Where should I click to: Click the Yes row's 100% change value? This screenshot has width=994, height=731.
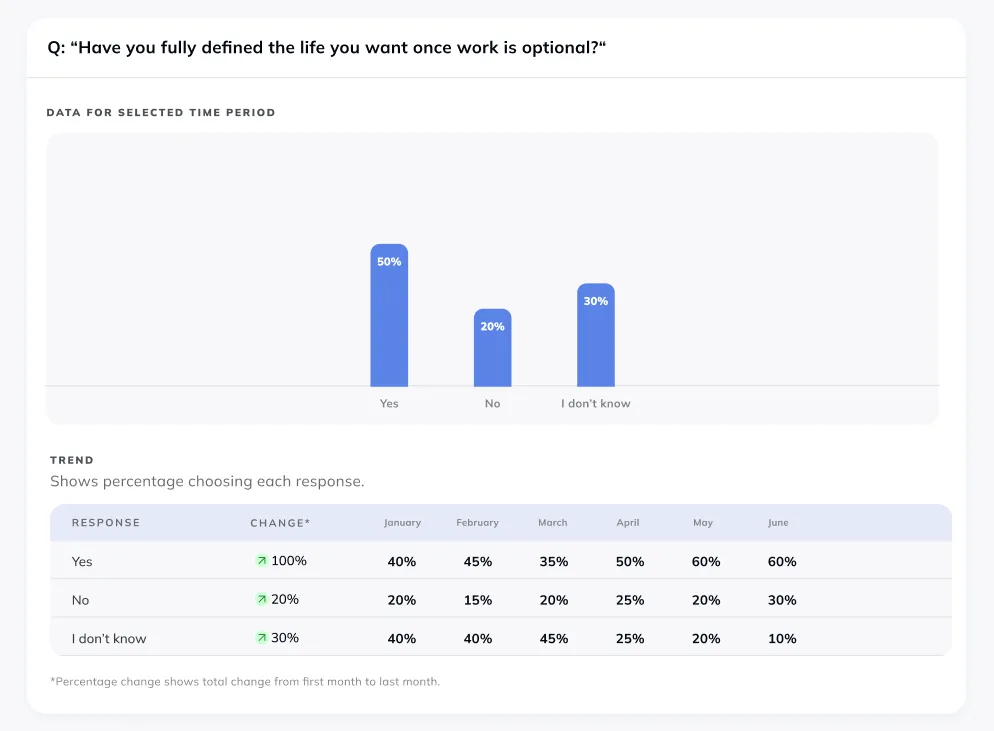click(289, 561)
